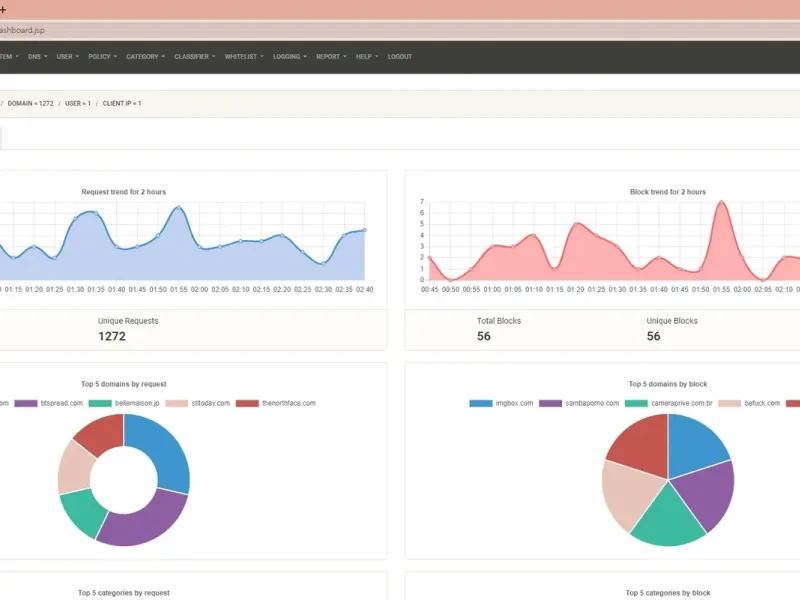Click the block trend point at 01:20

coord(576,224)
